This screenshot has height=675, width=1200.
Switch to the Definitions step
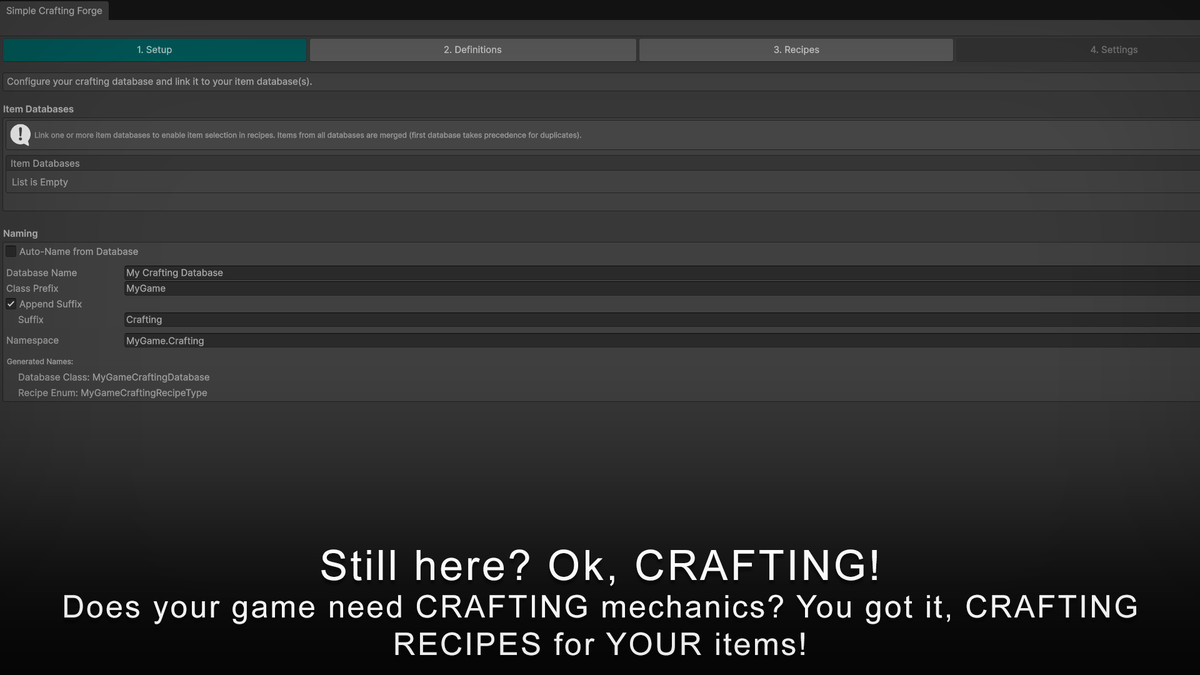(472, 49)
